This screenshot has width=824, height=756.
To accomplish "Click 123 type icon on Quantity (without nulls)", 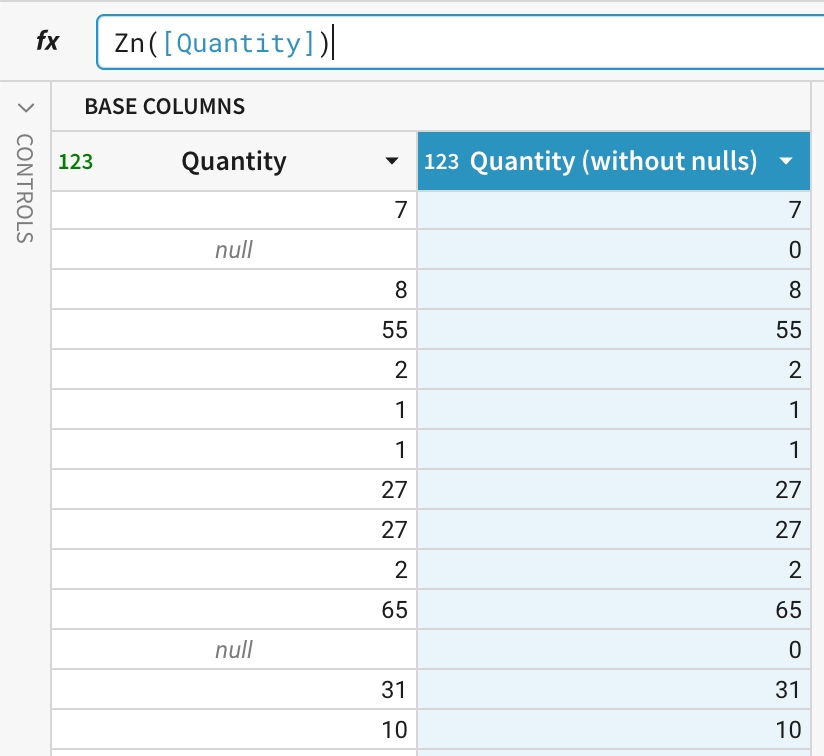I will click(441, 162).
